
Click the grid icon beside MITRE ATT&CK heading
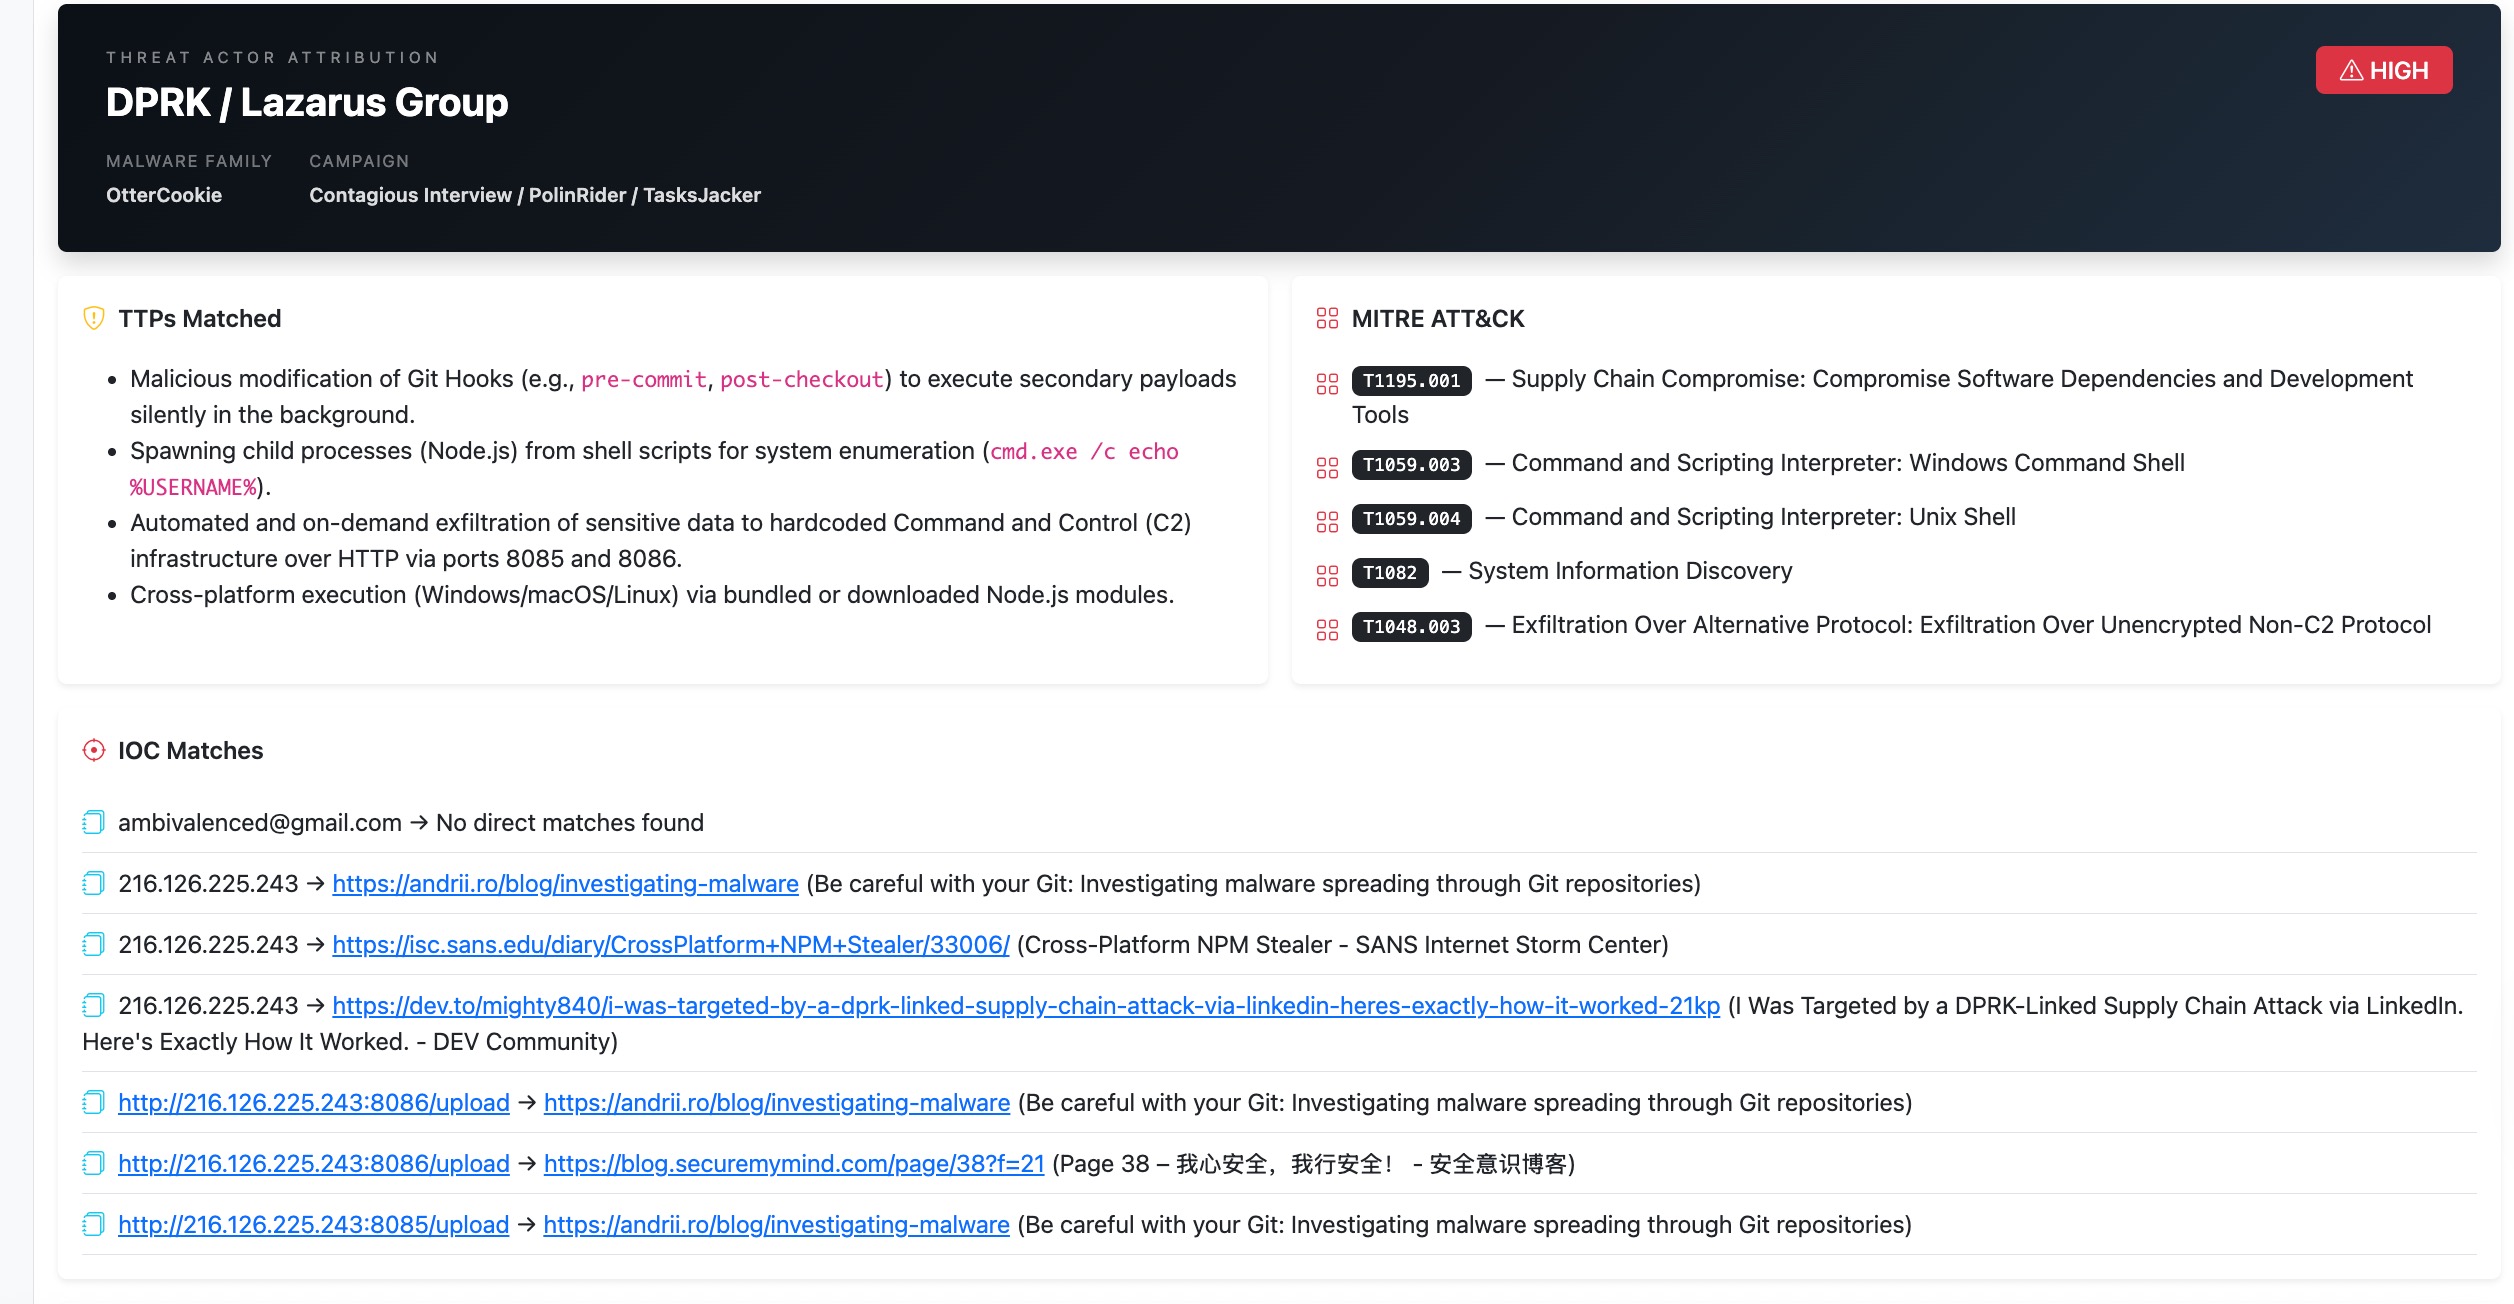click(1327, 318)
